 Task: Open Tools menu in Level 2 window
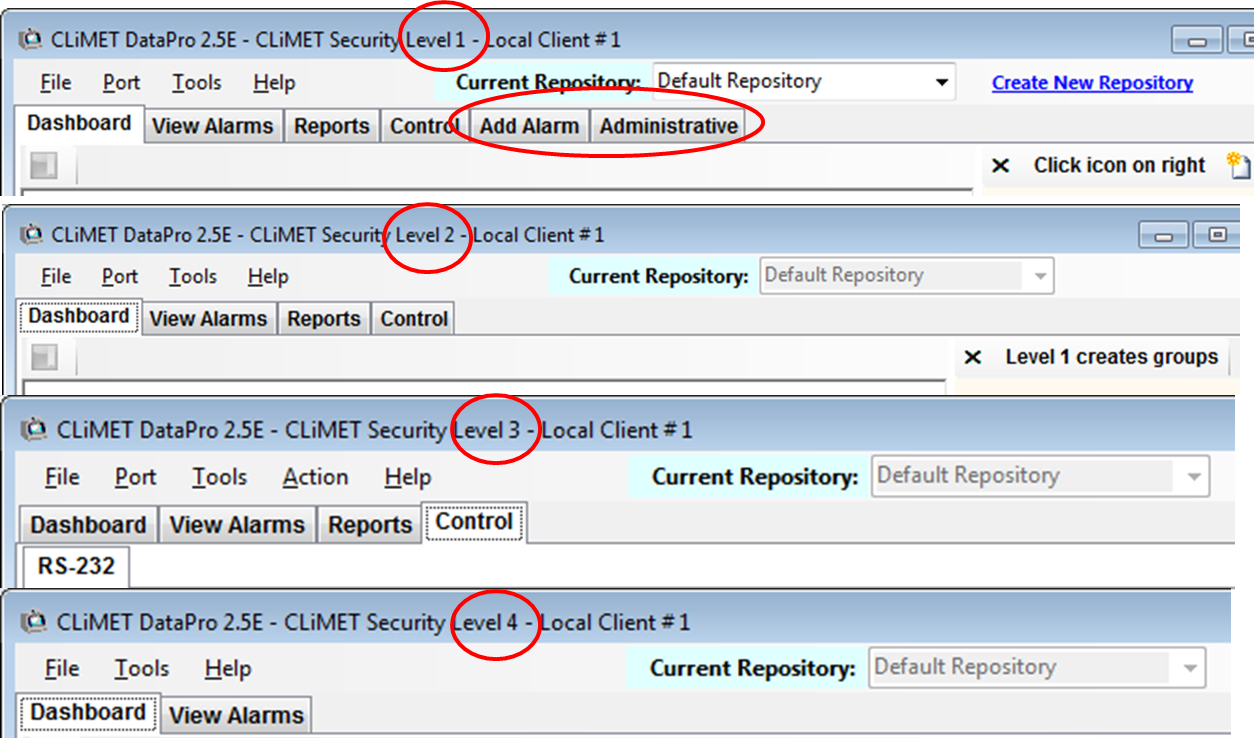pos(193,276)
